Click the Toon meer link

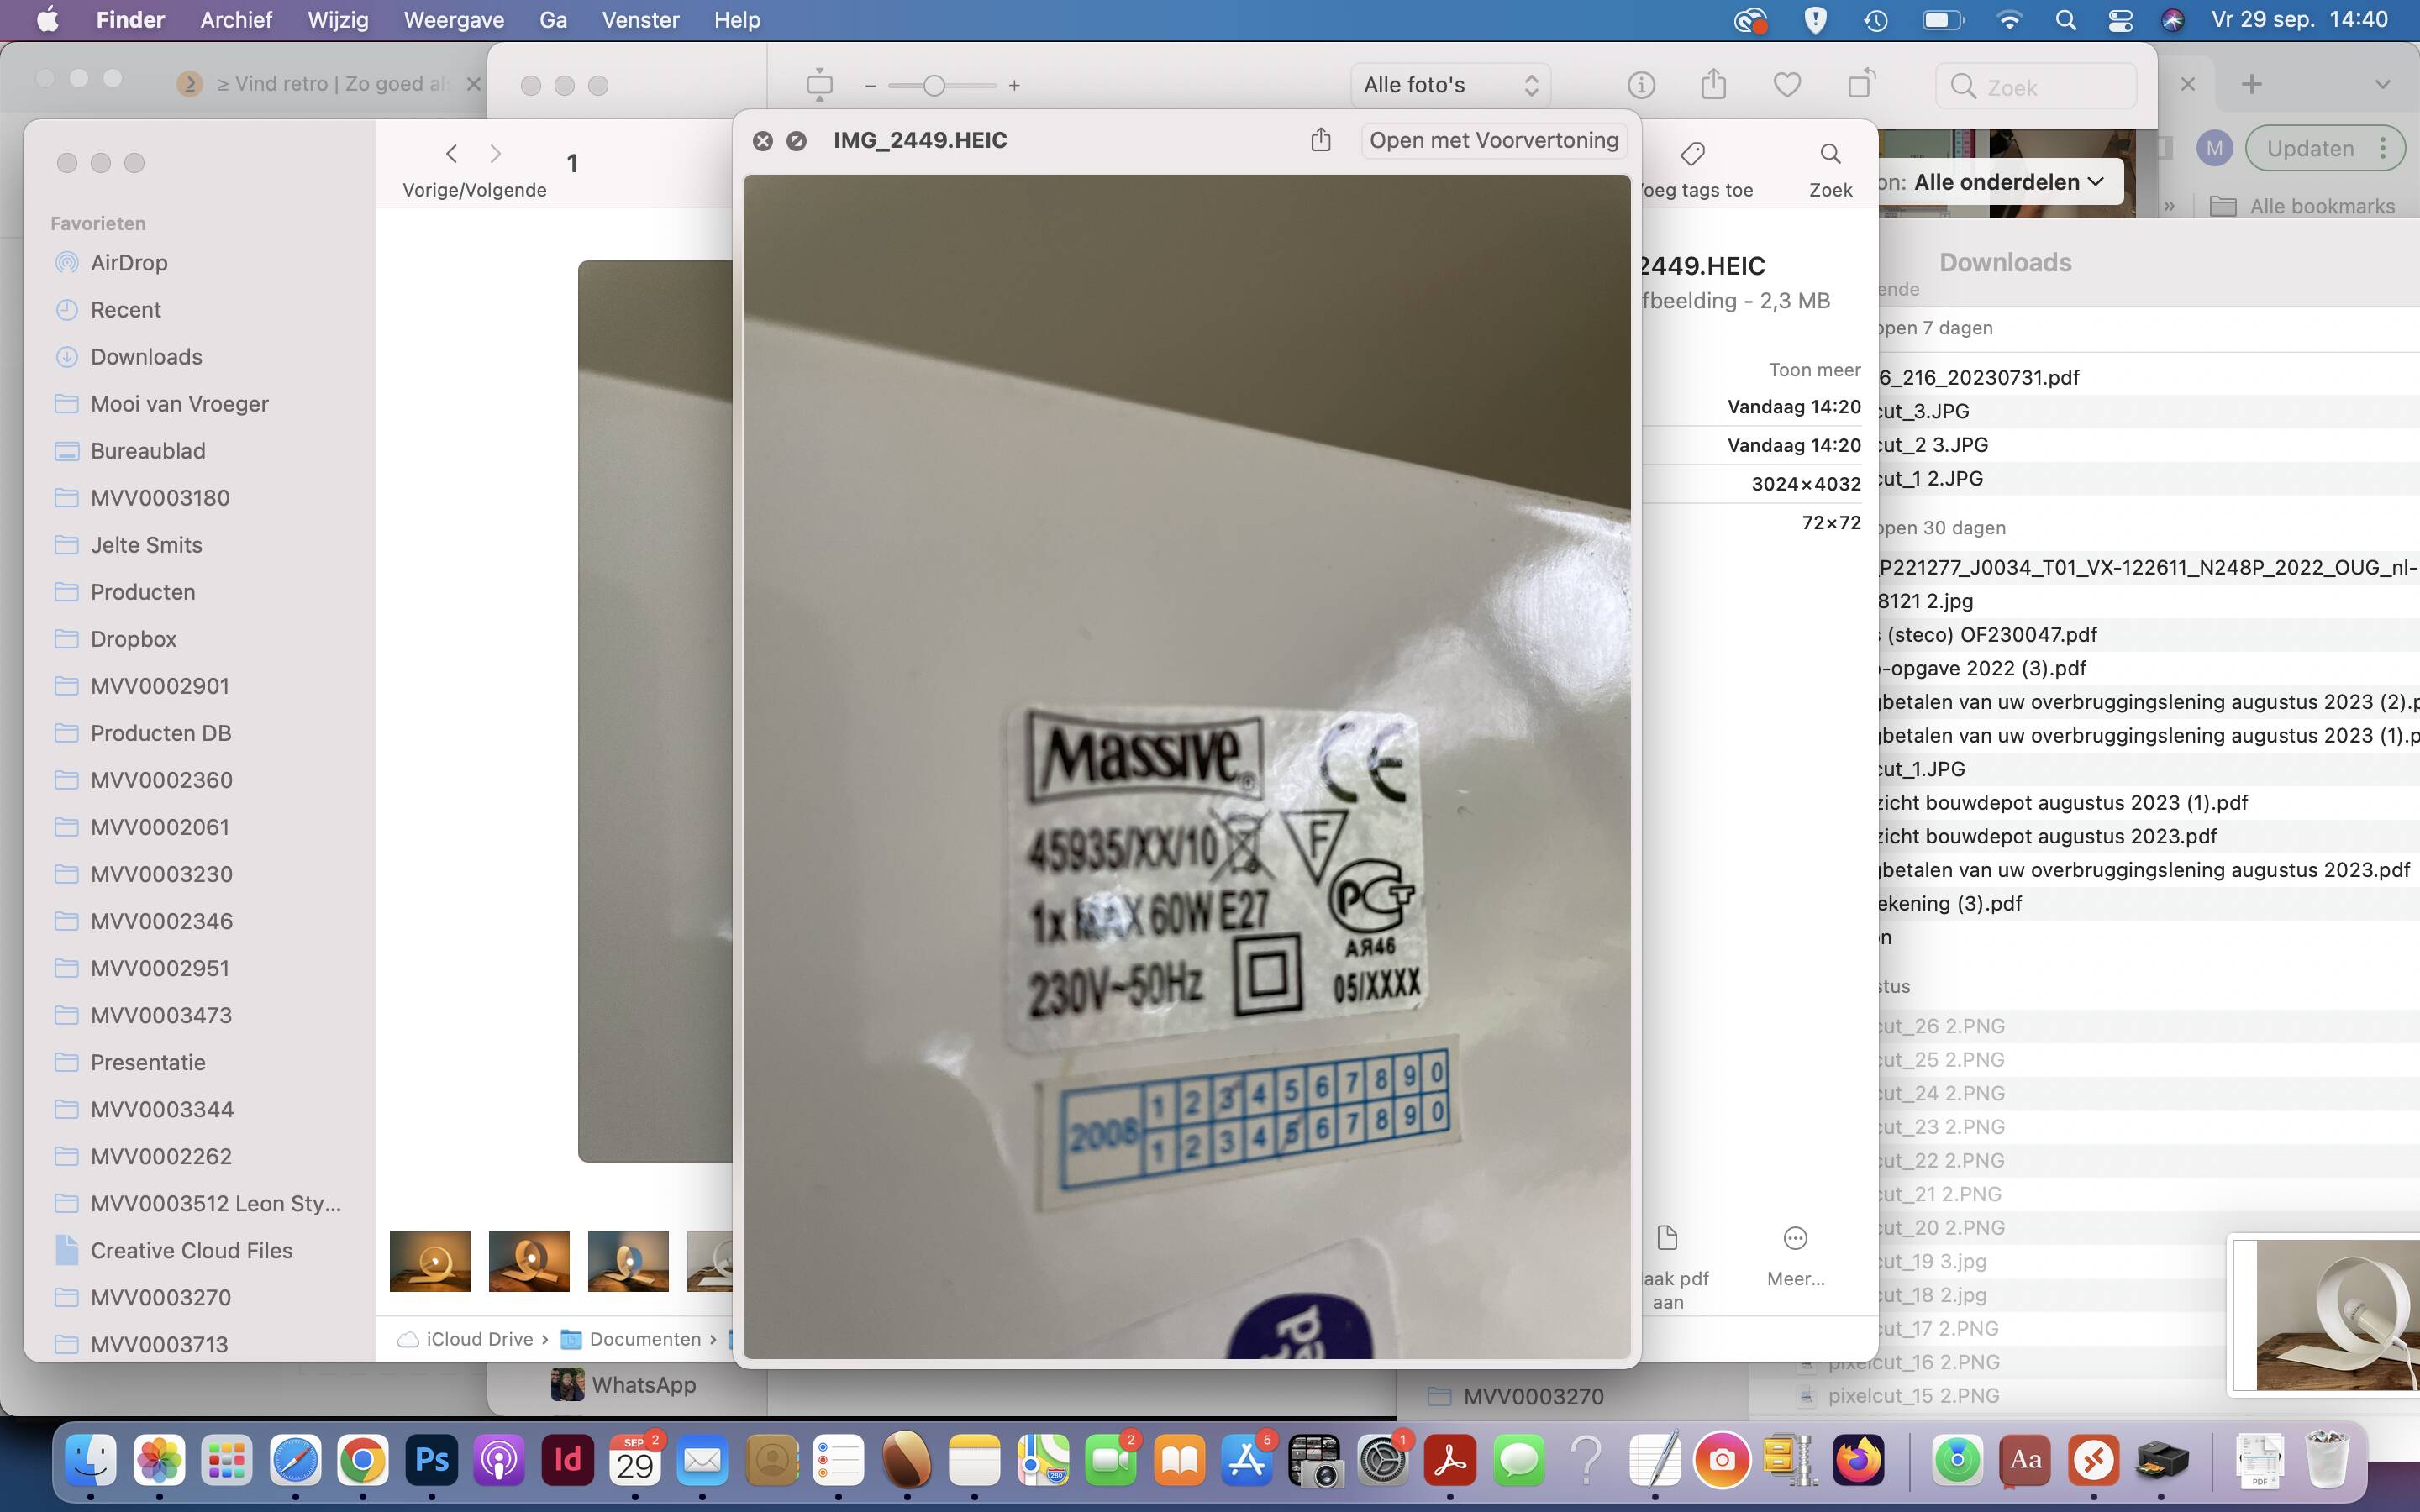[x=1814, y=370]
